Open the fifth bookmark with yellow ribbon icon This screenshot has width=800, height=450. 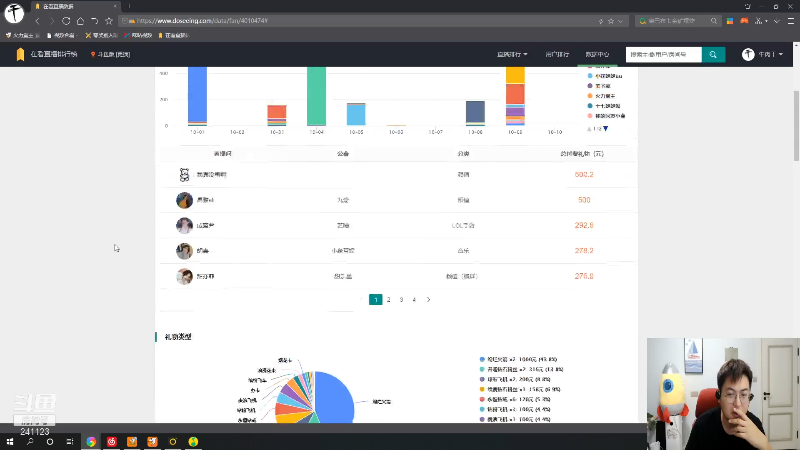coord(173,35)
